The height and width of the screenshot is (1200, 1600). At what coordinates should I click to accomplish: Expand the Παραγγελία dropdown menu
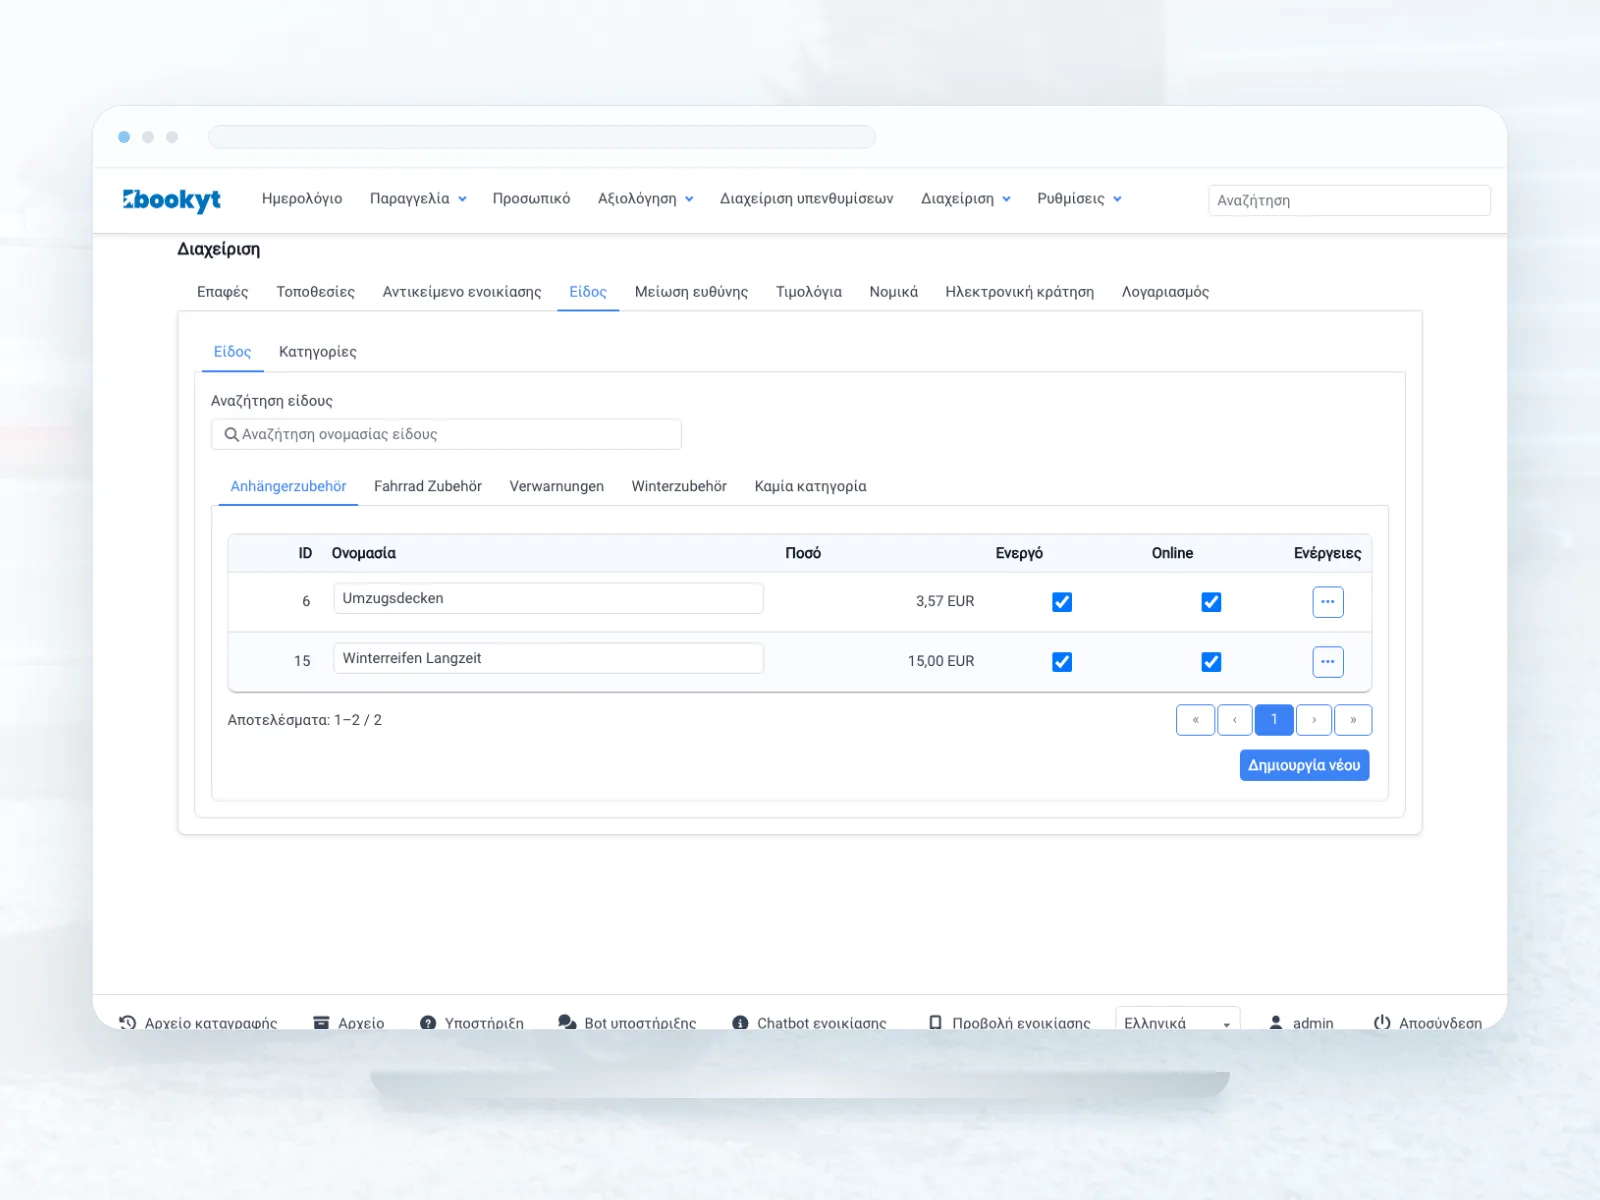click(418, 199)
